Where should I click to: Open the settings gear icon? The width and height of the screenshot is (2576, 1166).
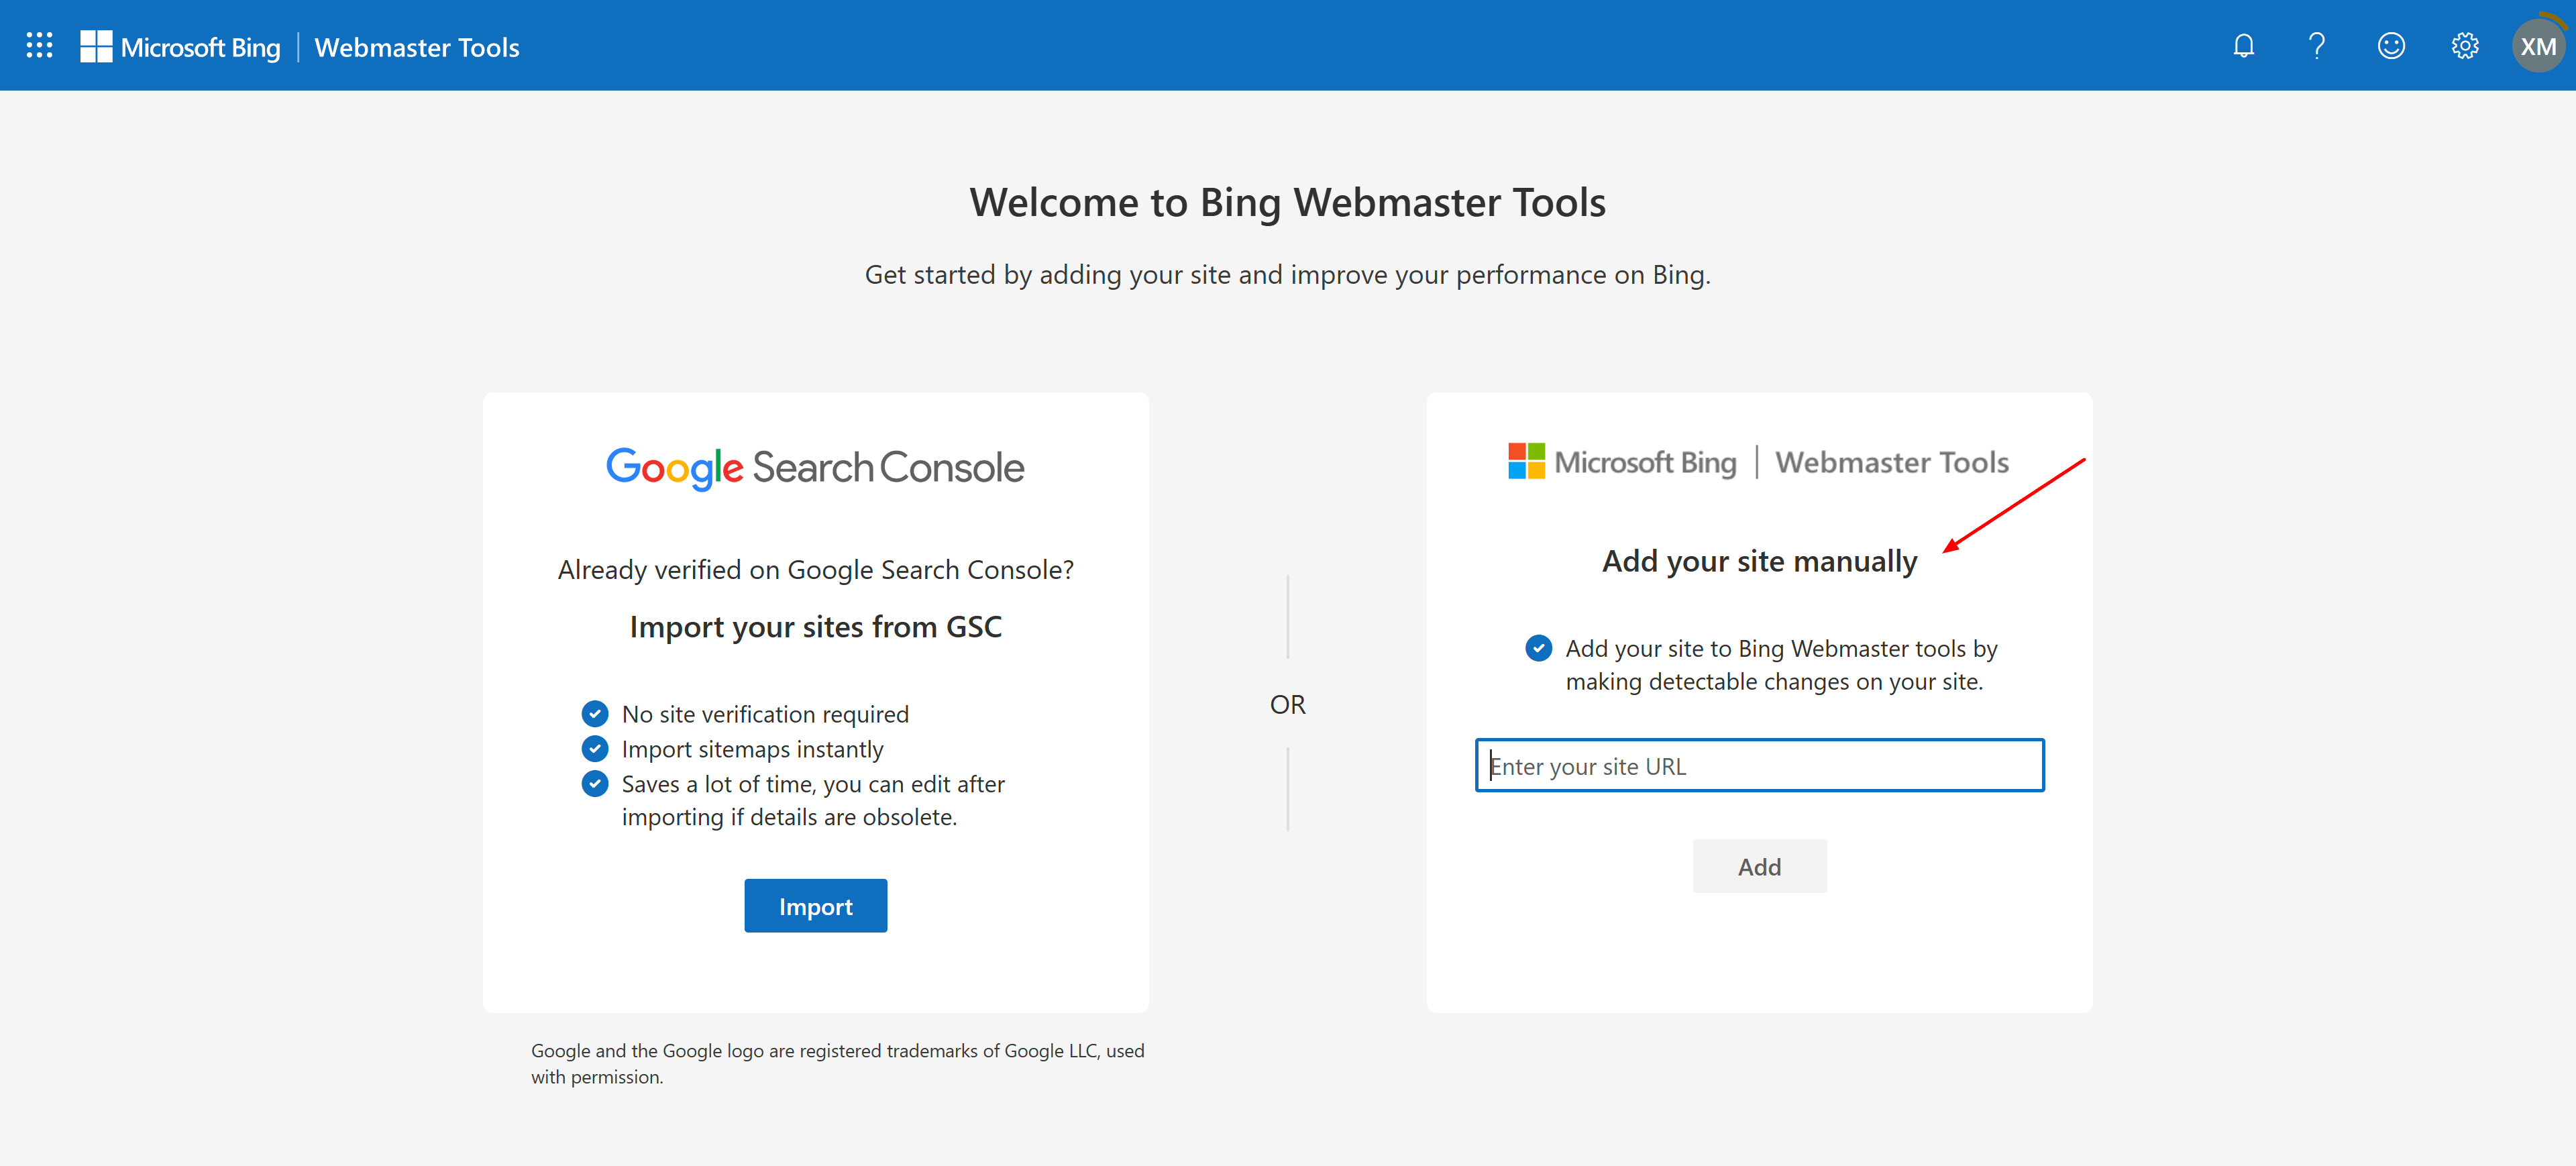(2464, 46)
